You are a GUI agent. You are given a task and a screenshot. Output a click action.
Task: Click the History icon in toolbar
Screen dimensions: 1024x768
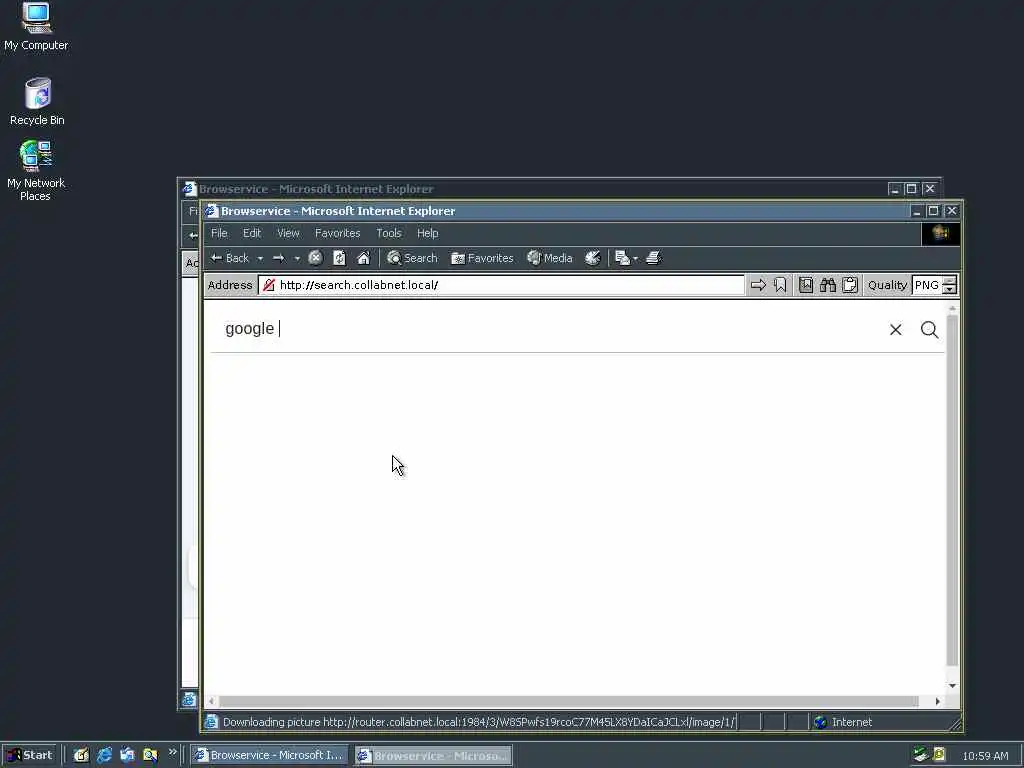click(x=592, y=258)
